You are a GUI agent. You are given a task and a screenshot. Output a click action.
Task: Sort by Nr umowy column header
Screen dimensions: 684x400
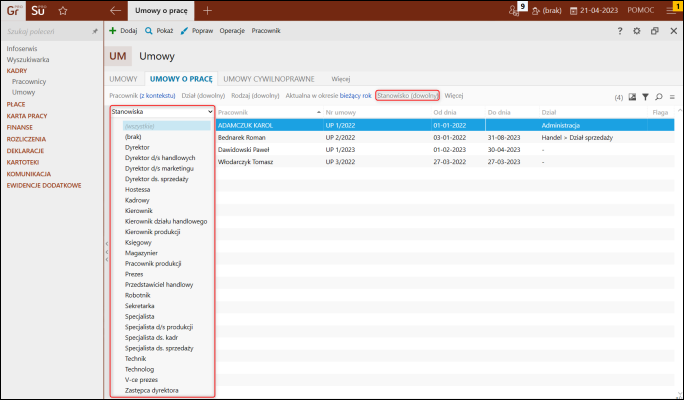click(377, 113)
